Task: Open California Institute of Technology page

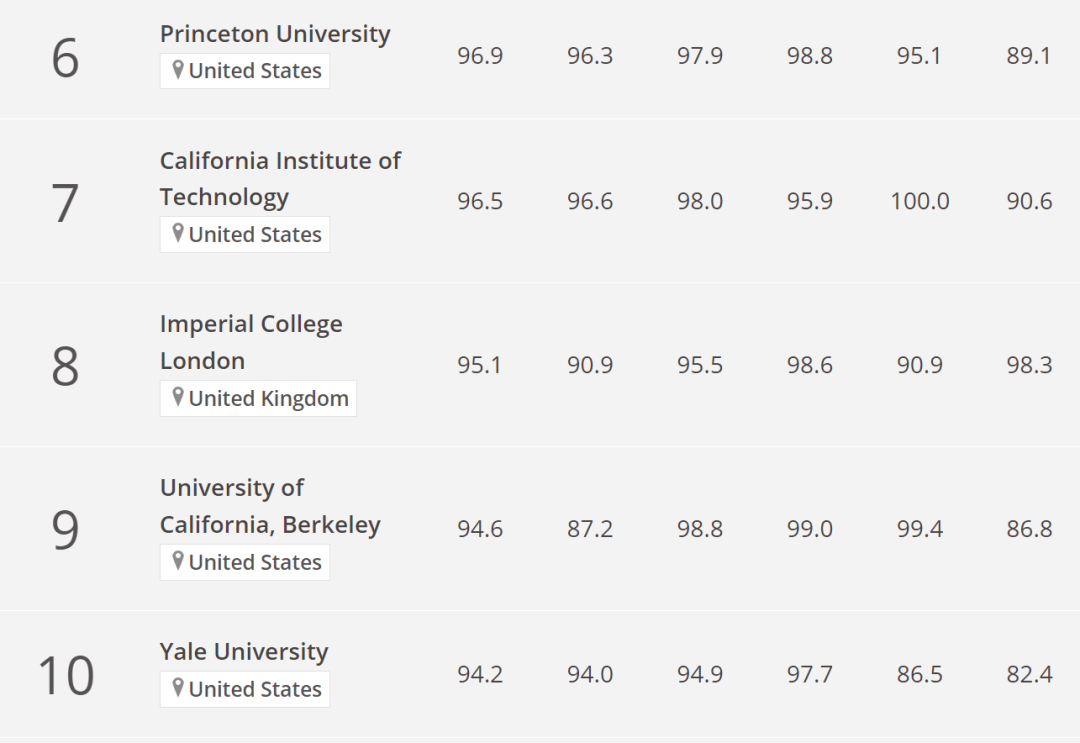Action: tap(280, 178)
